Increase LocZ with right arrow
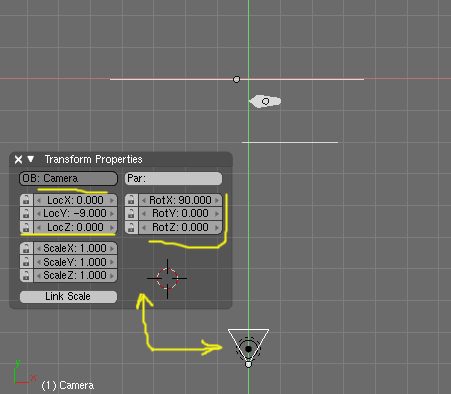The image size is (451, 394). coord(112,227)
